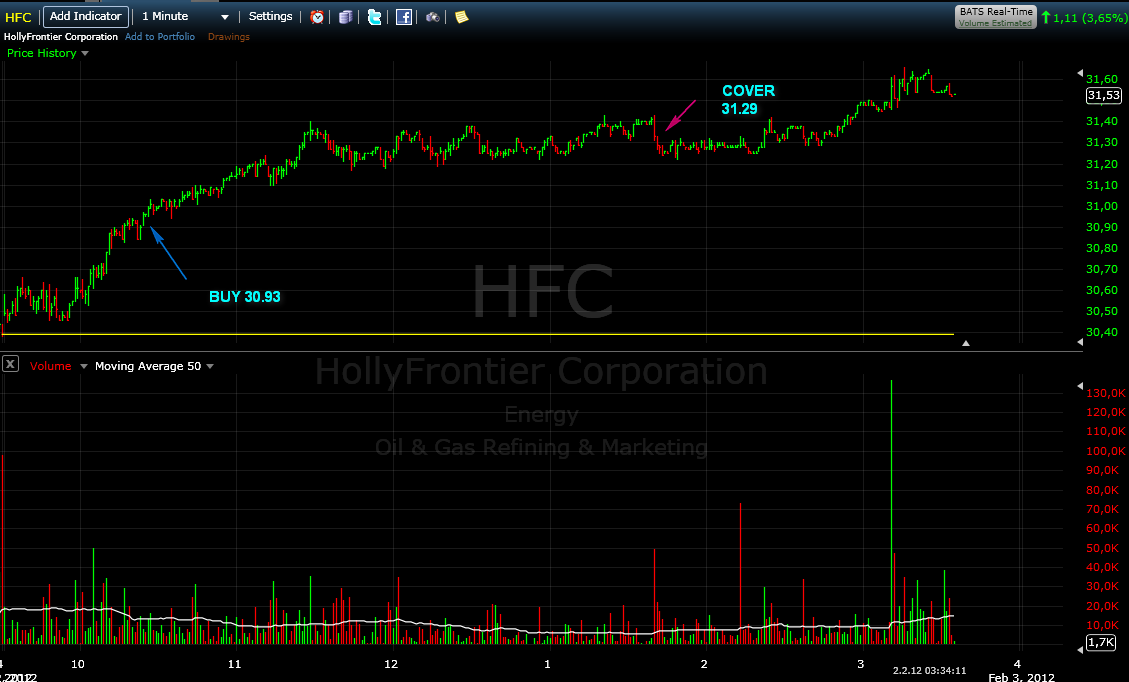
Task: Click the small triangle beside 30,40 label
Action: [x=1079, y=342]
